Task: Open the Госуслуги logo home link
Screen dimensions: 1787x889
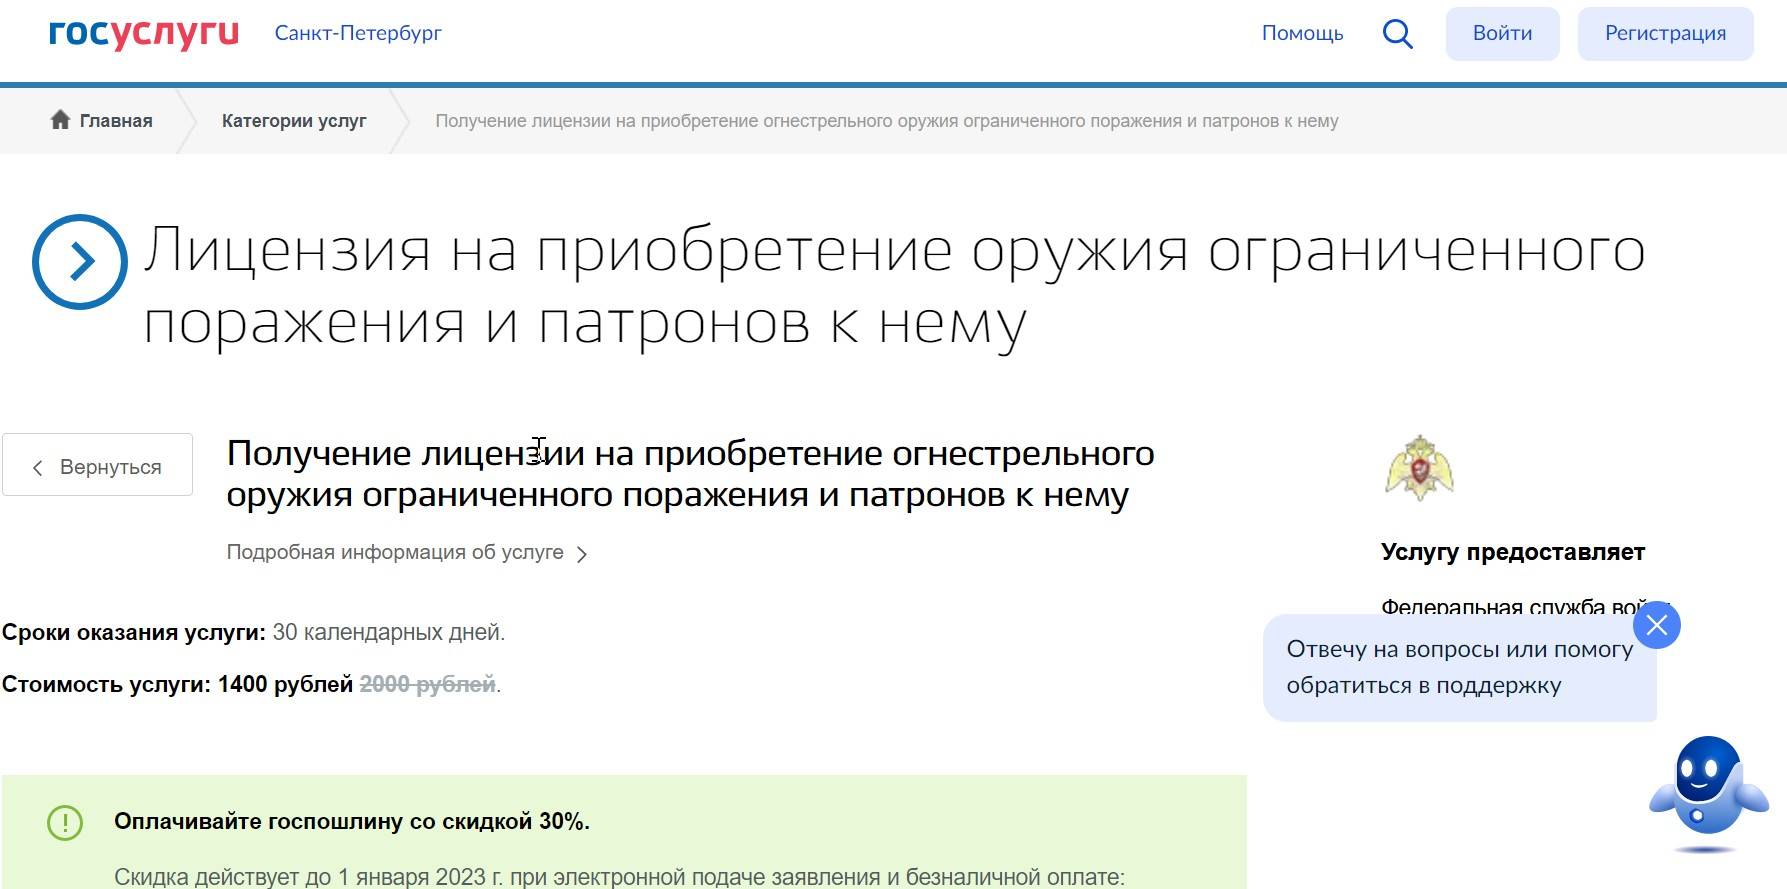Action: click(144, 33)
